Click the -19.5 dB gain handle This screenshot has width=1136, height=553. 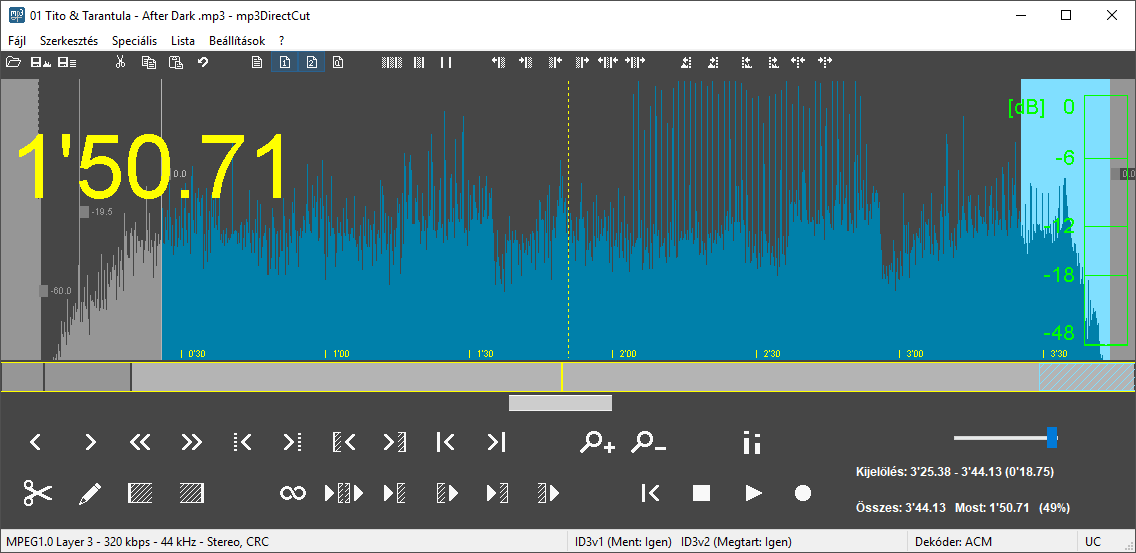[x=85, y=212]
